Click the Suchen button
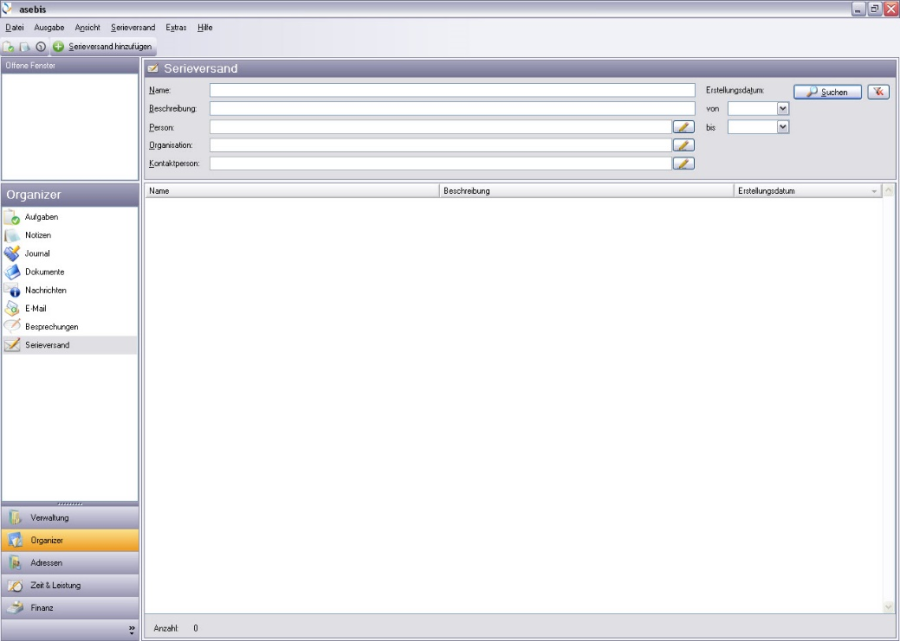Image resolution: width=900 pixels, height=641 pixels. [x=828, y=92]
